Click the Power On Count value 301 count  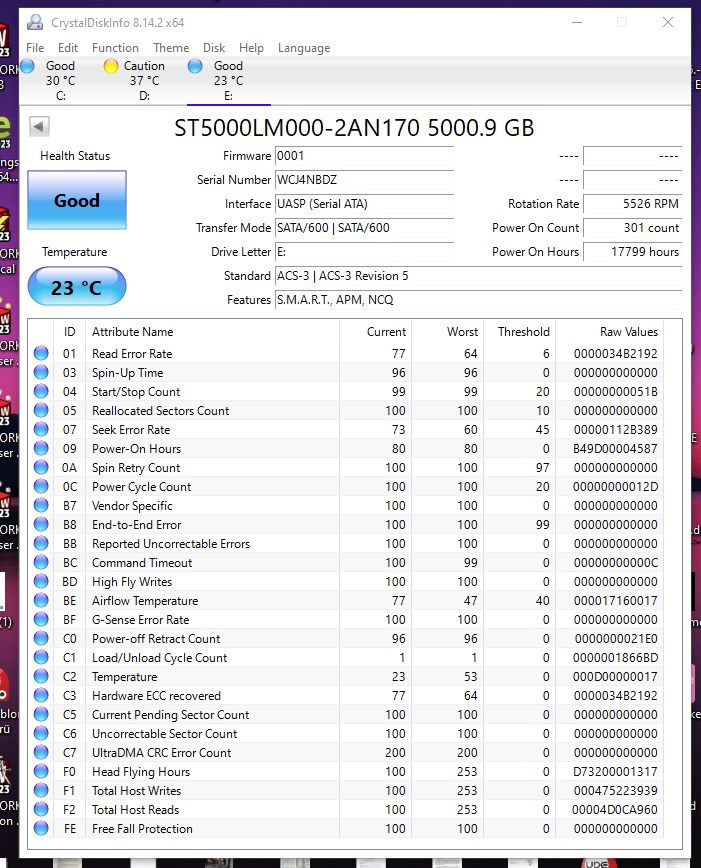(632, 228)
